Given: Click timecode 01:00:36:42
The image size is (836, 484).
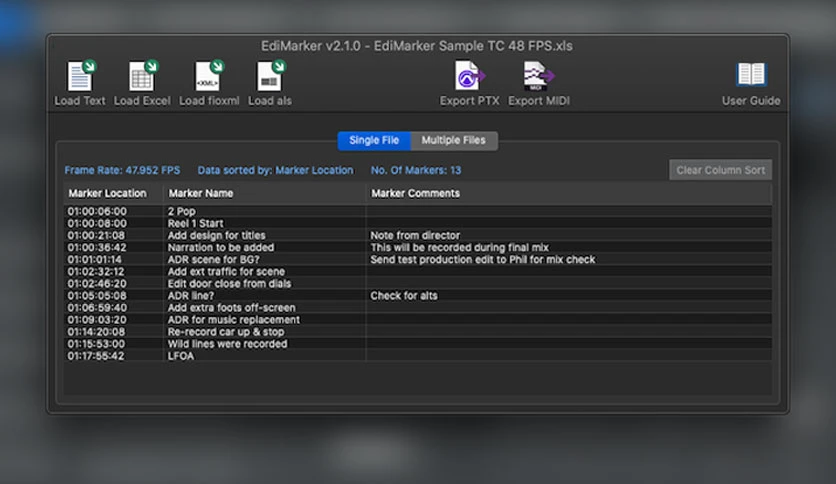Looking at the screenshot, I should [97, 247].
